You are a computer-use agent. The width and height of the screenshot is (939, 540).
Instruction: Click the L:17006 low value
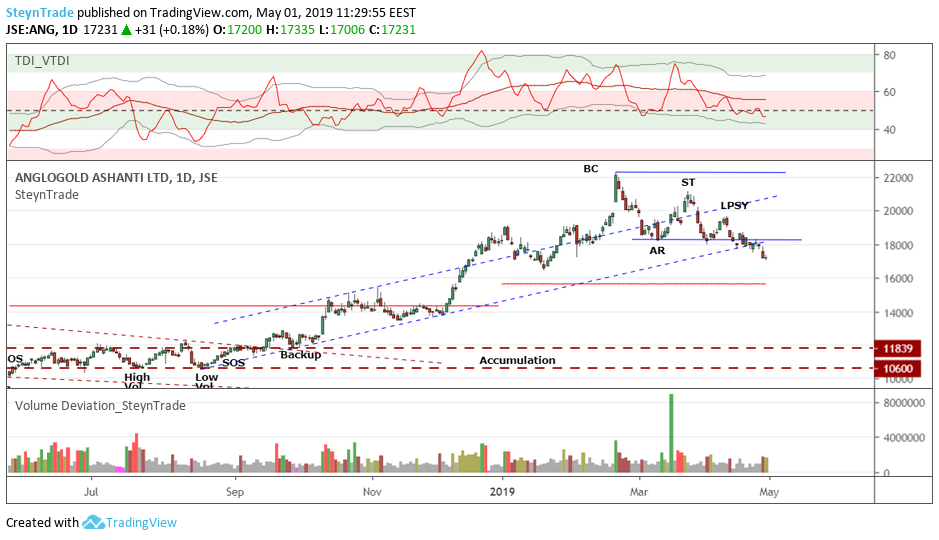coord(341,30)
